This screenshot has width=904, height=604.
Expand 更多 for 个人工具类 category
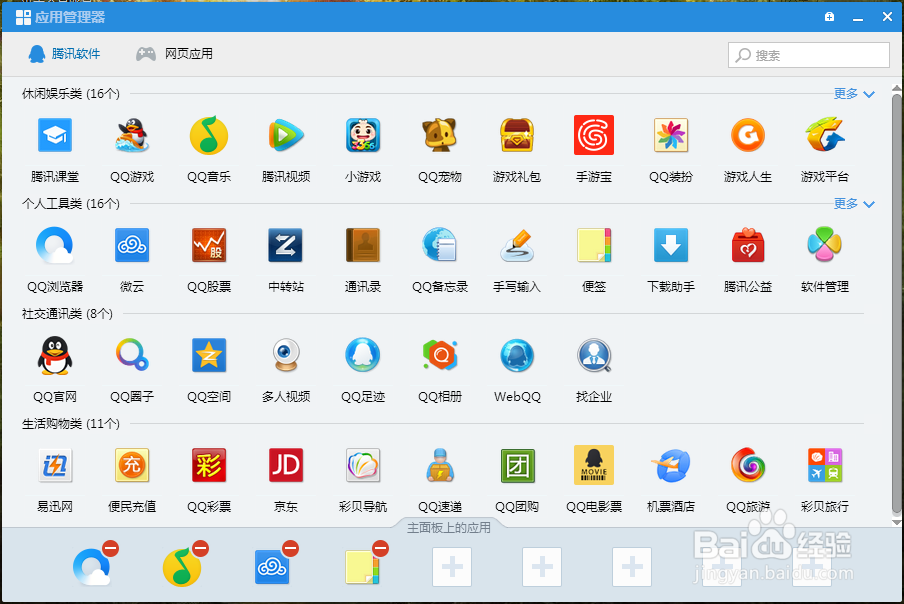click(854, 203)
